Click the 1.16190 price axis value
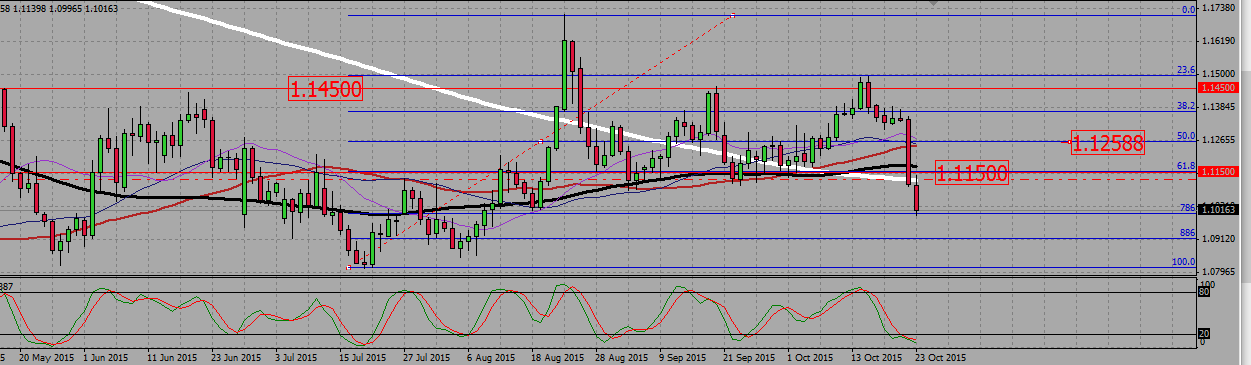 pyautogui.click(x=1219, y=41)
